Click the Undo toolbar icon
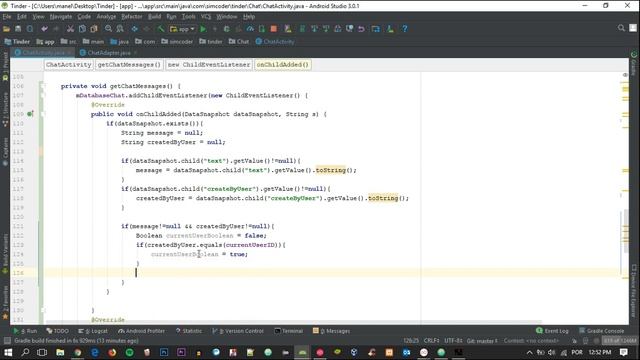Image resolution: width=640 pixels, height=360 pixels. point(44,29)
